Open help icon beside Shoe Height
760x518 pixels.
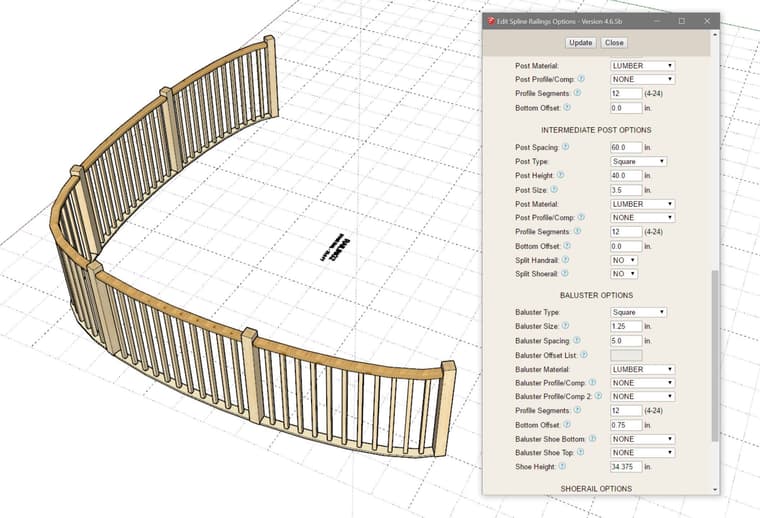[x=562, y=466]
